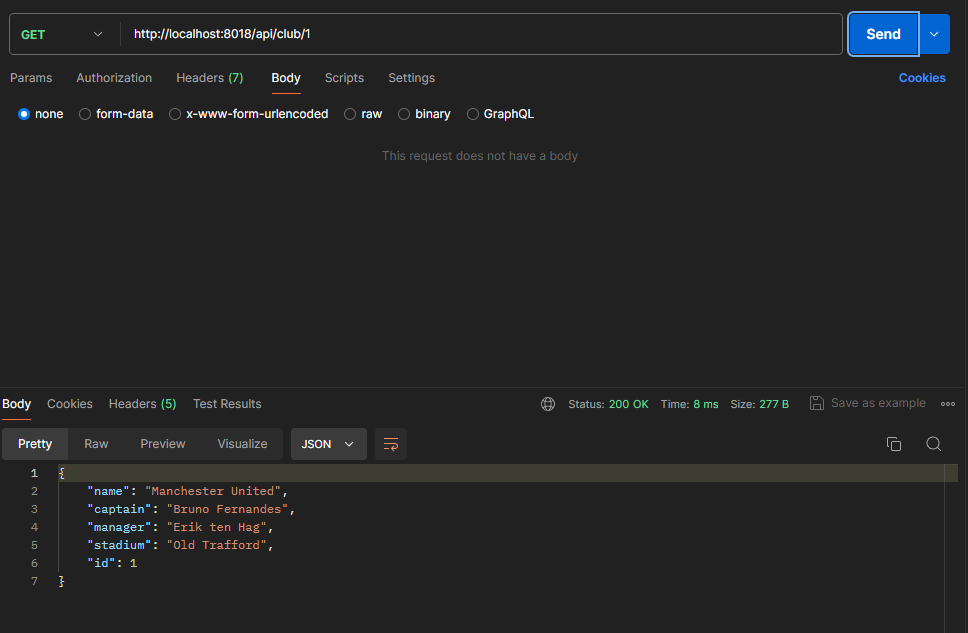Click the "manager" key in response
Image resolution: width=968 pixels, height=633 pixels.
(x=119, y=527)
